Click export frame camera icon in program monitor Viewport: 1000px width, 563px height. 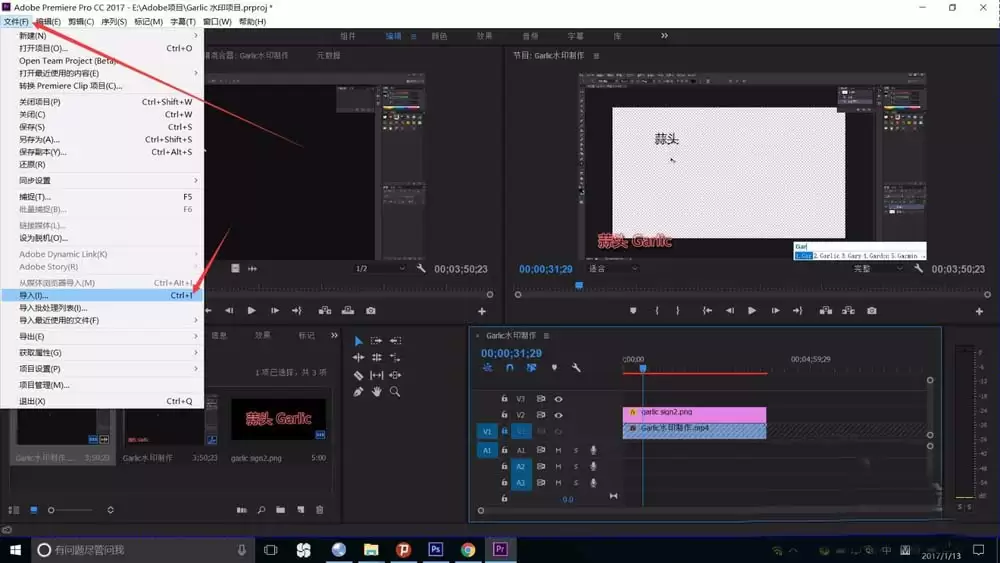872,311
